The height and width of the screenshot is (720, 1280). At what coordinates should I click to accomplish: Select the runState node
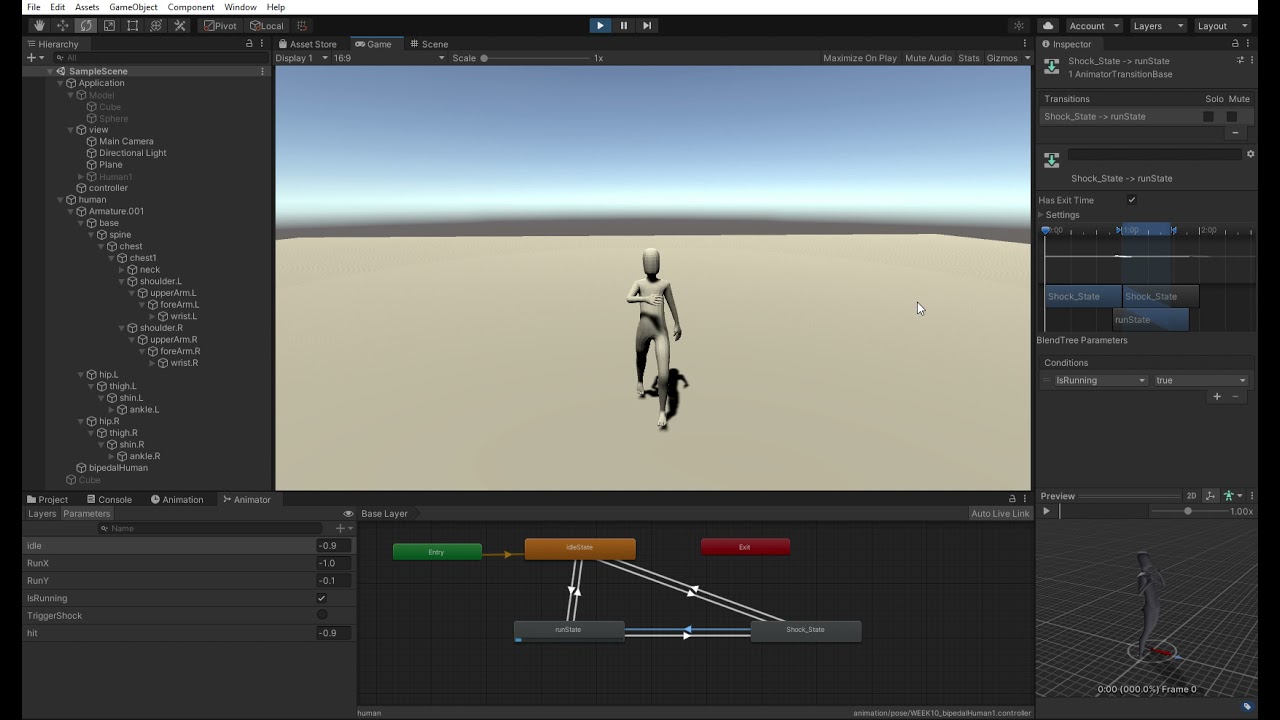pos(569,631)
